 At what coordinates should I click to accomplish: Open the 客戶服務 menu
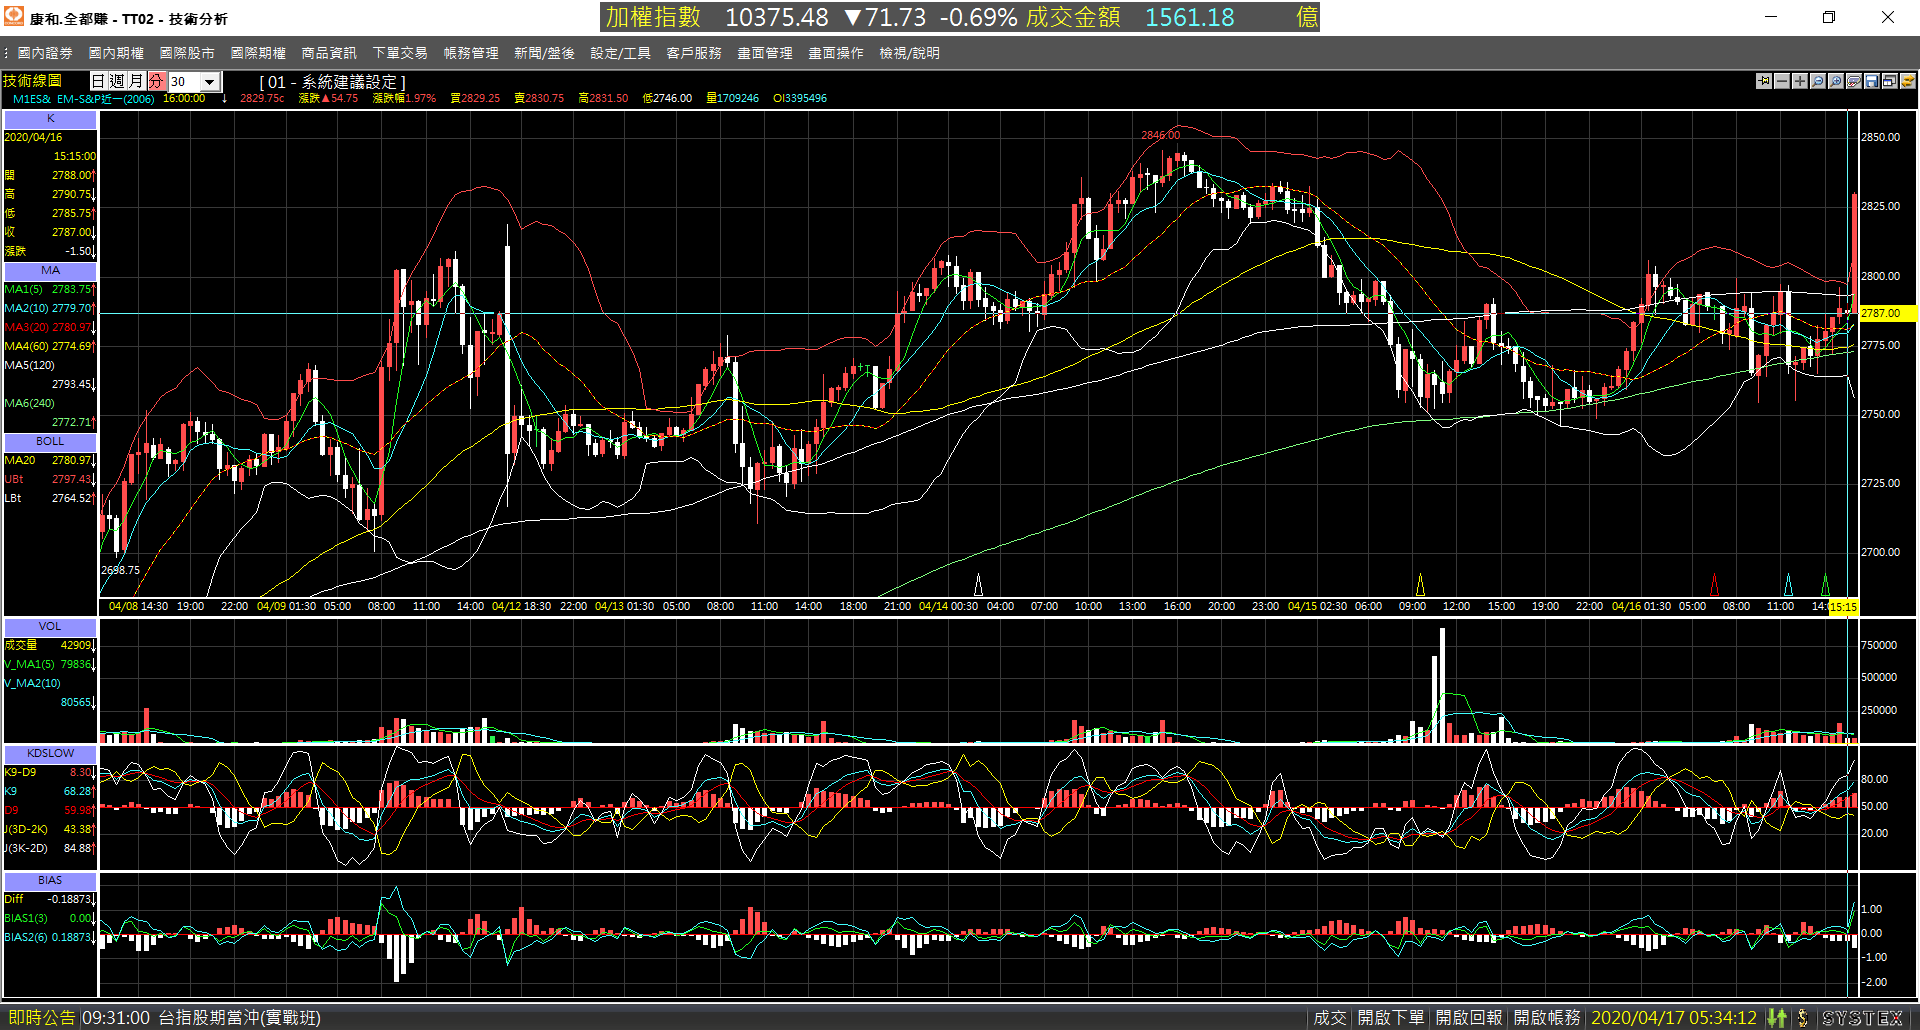[694, 53]
